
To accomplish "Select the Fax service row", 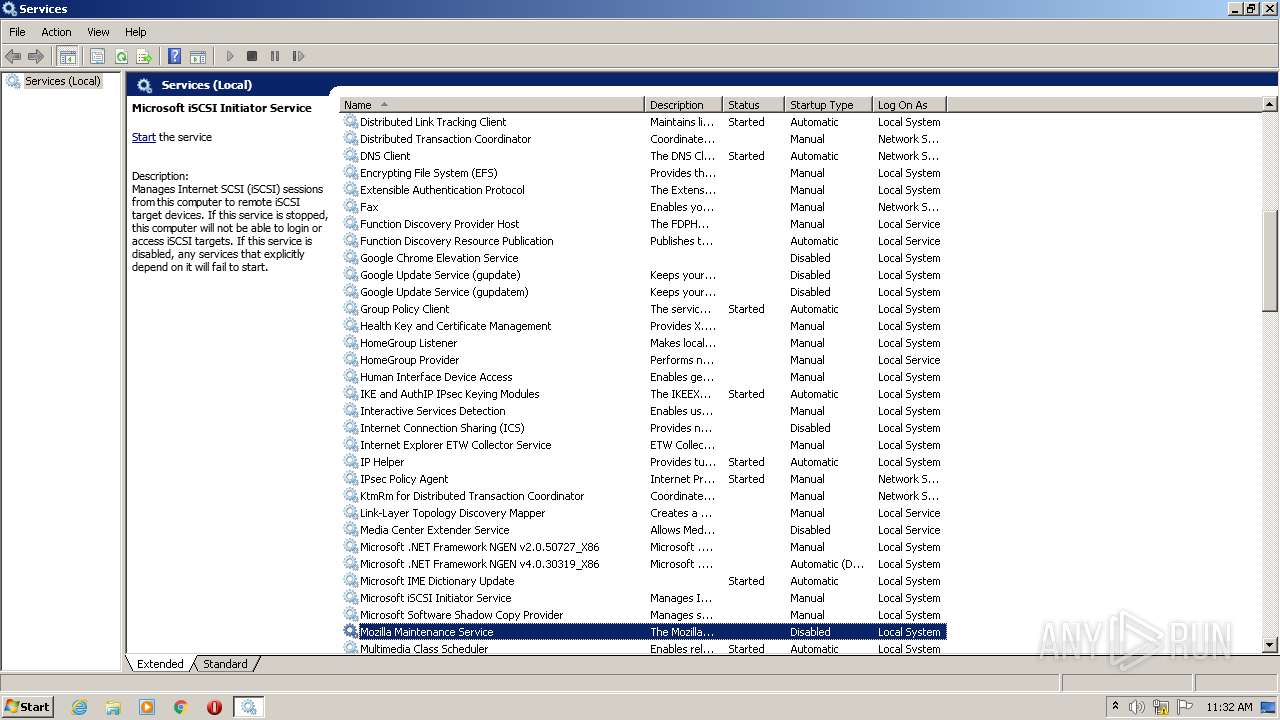I will click(x=643, y=207).
